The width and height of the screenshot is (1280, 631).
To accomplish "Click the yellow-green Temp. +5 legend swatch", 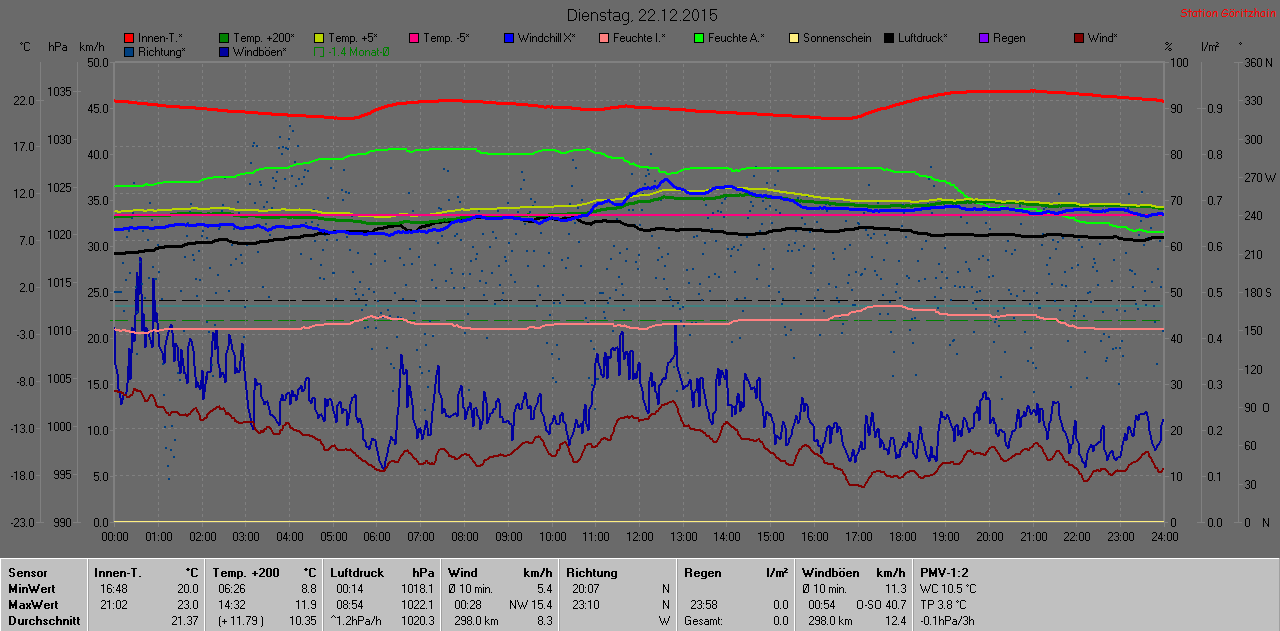I will 319,38.
